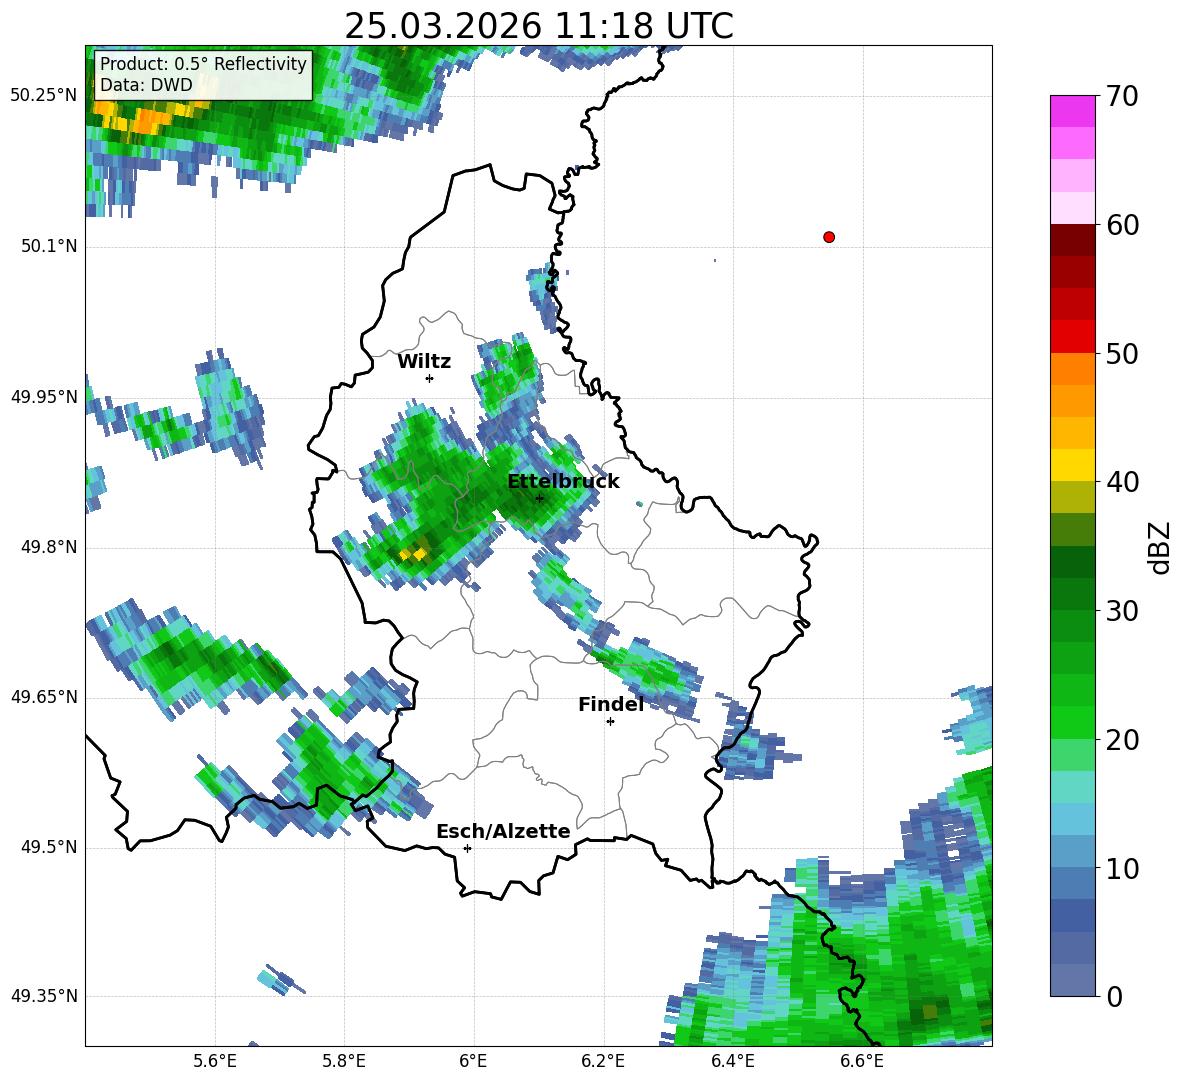Screen dimensions: 1184x1081
Task: Click the Findel location label
Action: click(x=611, y=704)
